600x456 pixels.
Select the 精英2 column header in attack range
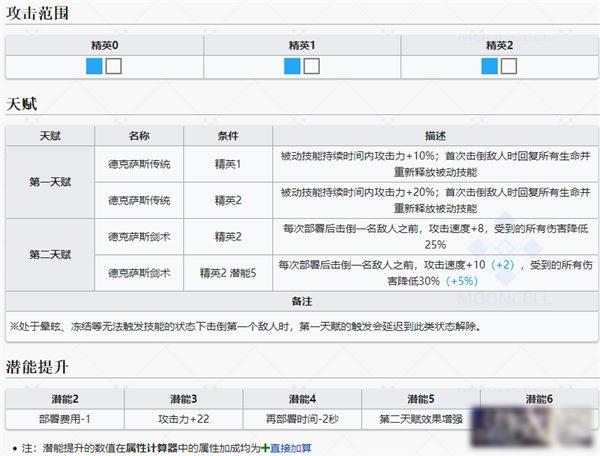click(499, 46)
